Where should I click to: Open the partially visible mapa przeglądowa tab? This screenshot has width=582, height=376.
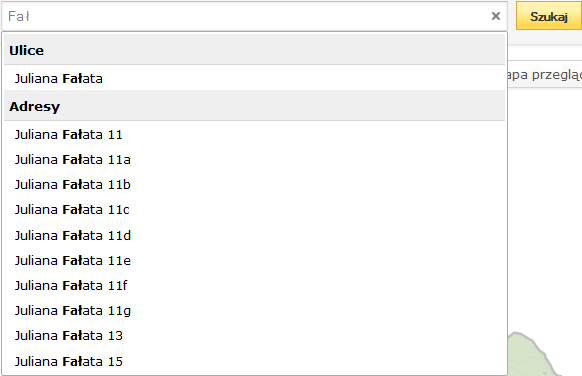[x=545, y=75]
